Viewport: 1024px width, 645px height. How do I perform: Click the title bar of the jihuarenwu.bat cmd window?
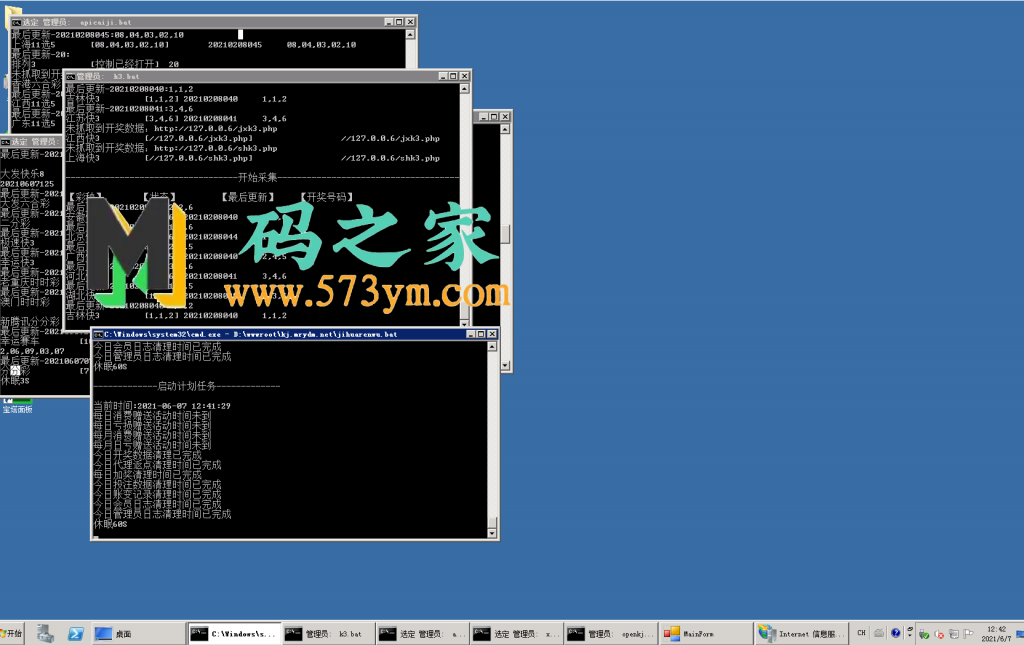[295, 334]
